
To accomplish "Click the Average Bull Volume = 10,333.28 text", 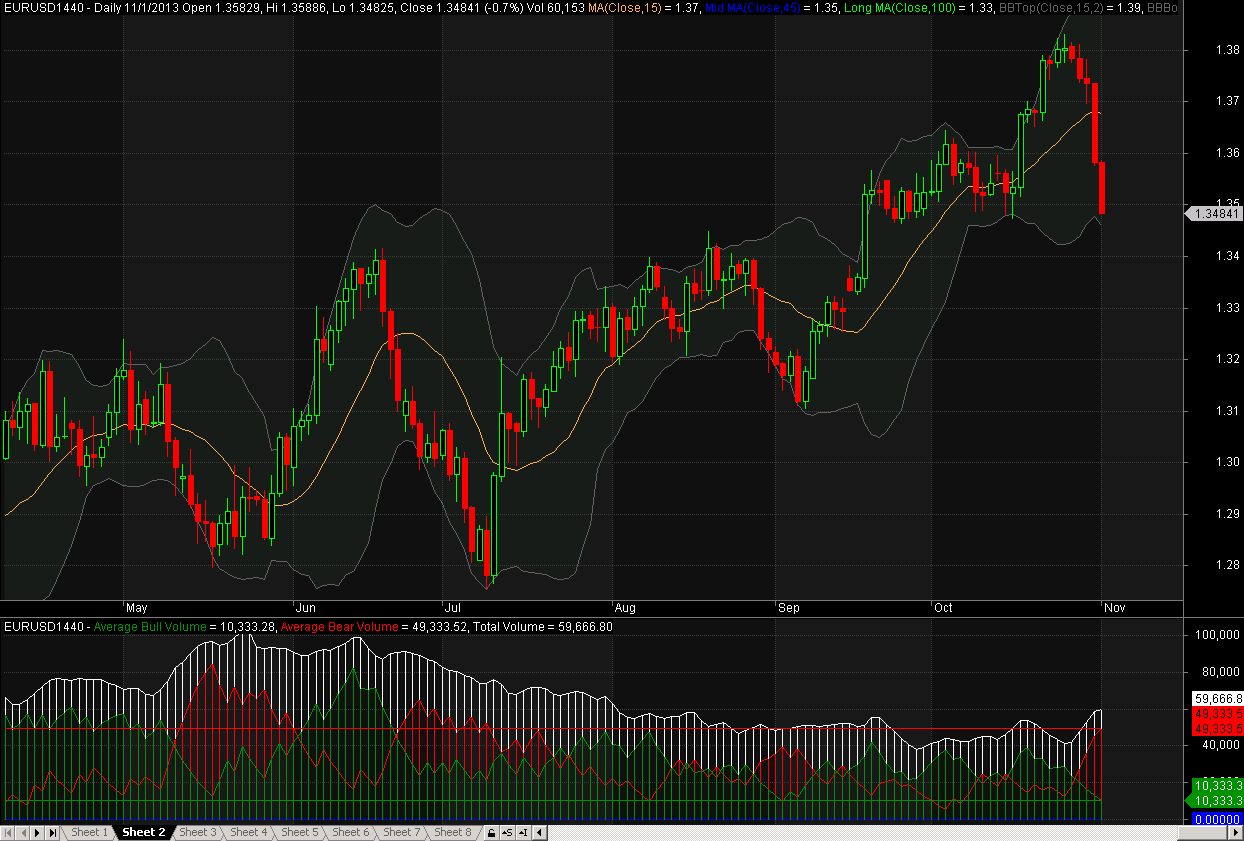I will point(185,627).
